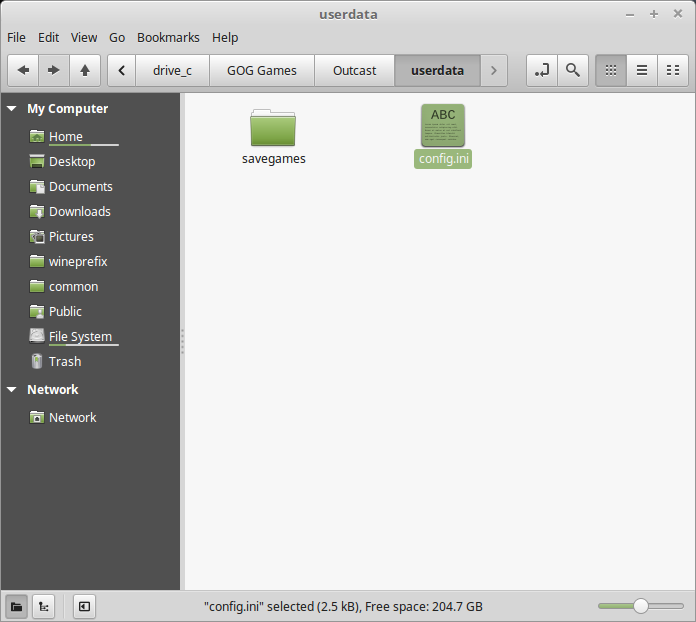
Task: Open the search magnifier icon
Action: tap(573, 70)
